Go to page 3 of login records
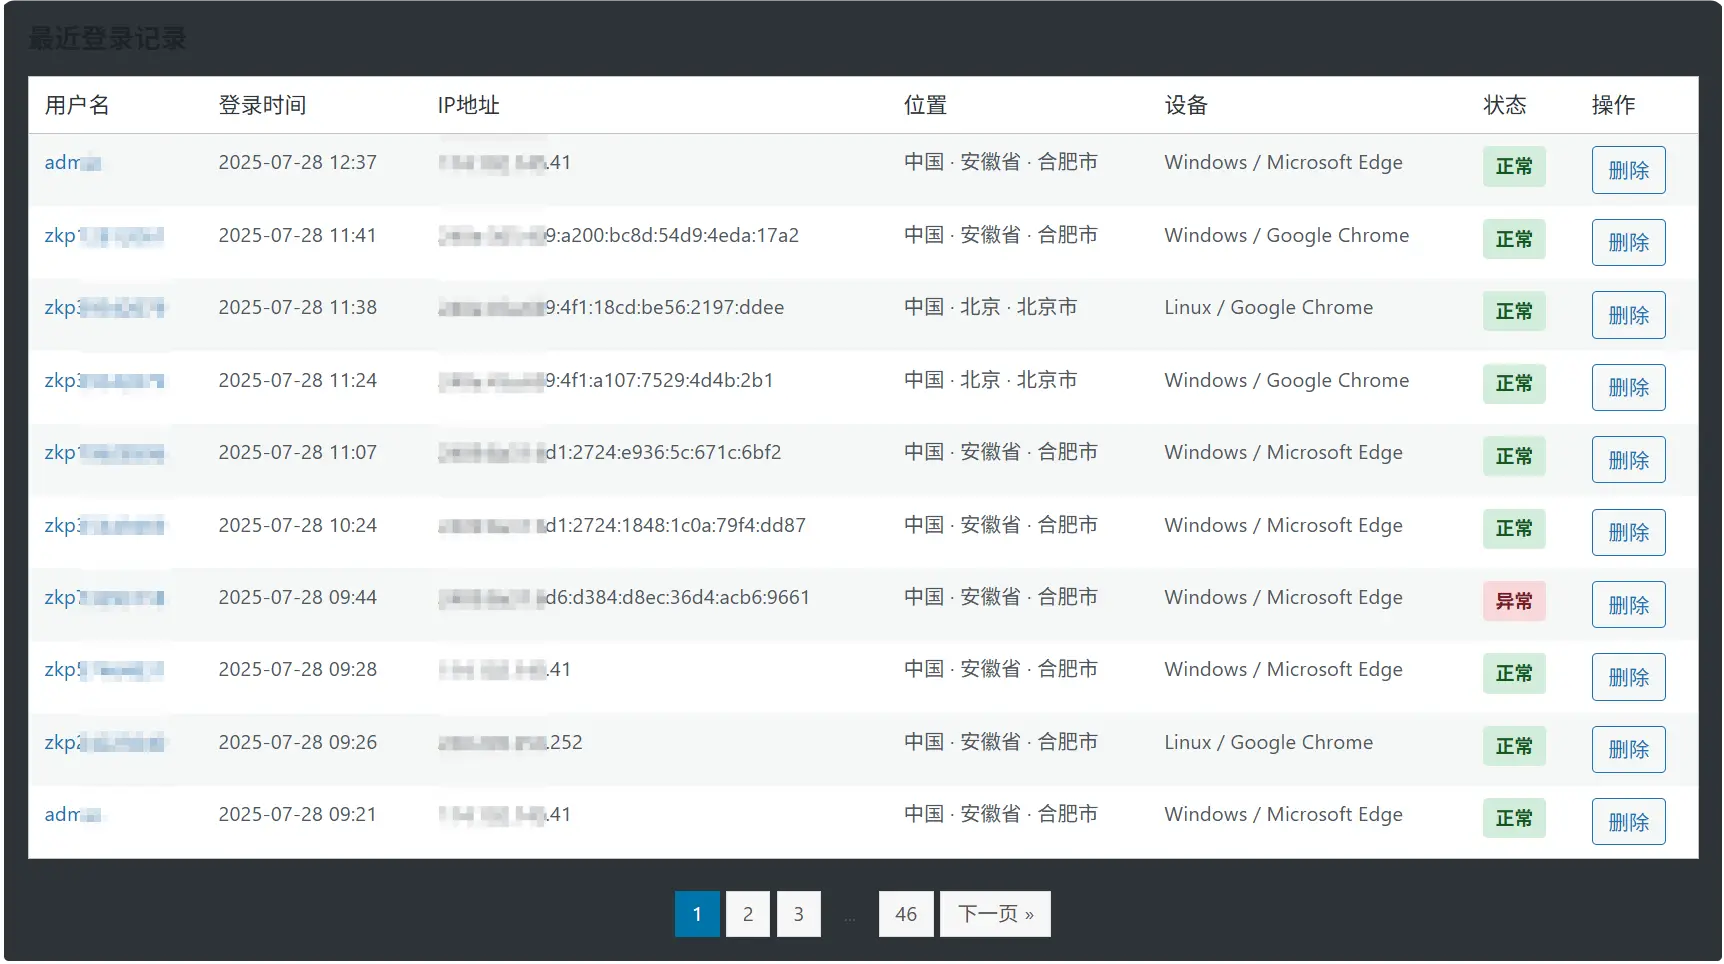 pyautogui.click(x=798, y=914)
